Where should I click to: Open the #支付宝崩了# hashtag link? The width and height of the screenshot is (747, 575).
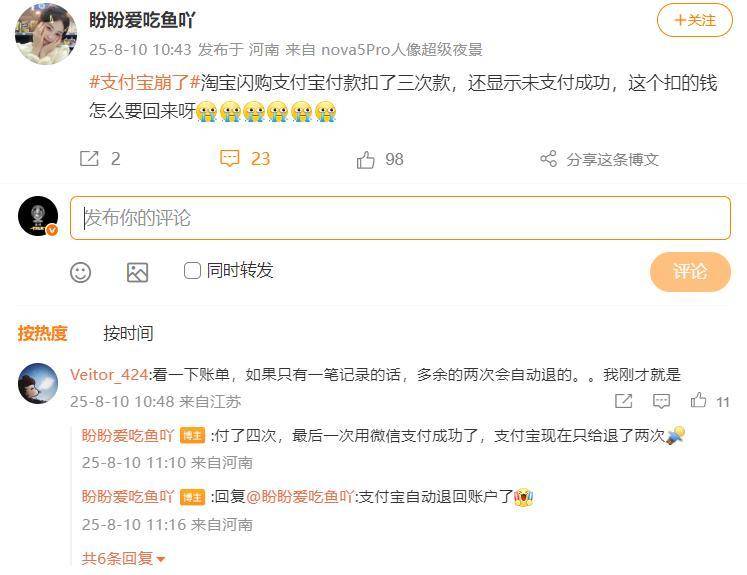click(144, 83)
